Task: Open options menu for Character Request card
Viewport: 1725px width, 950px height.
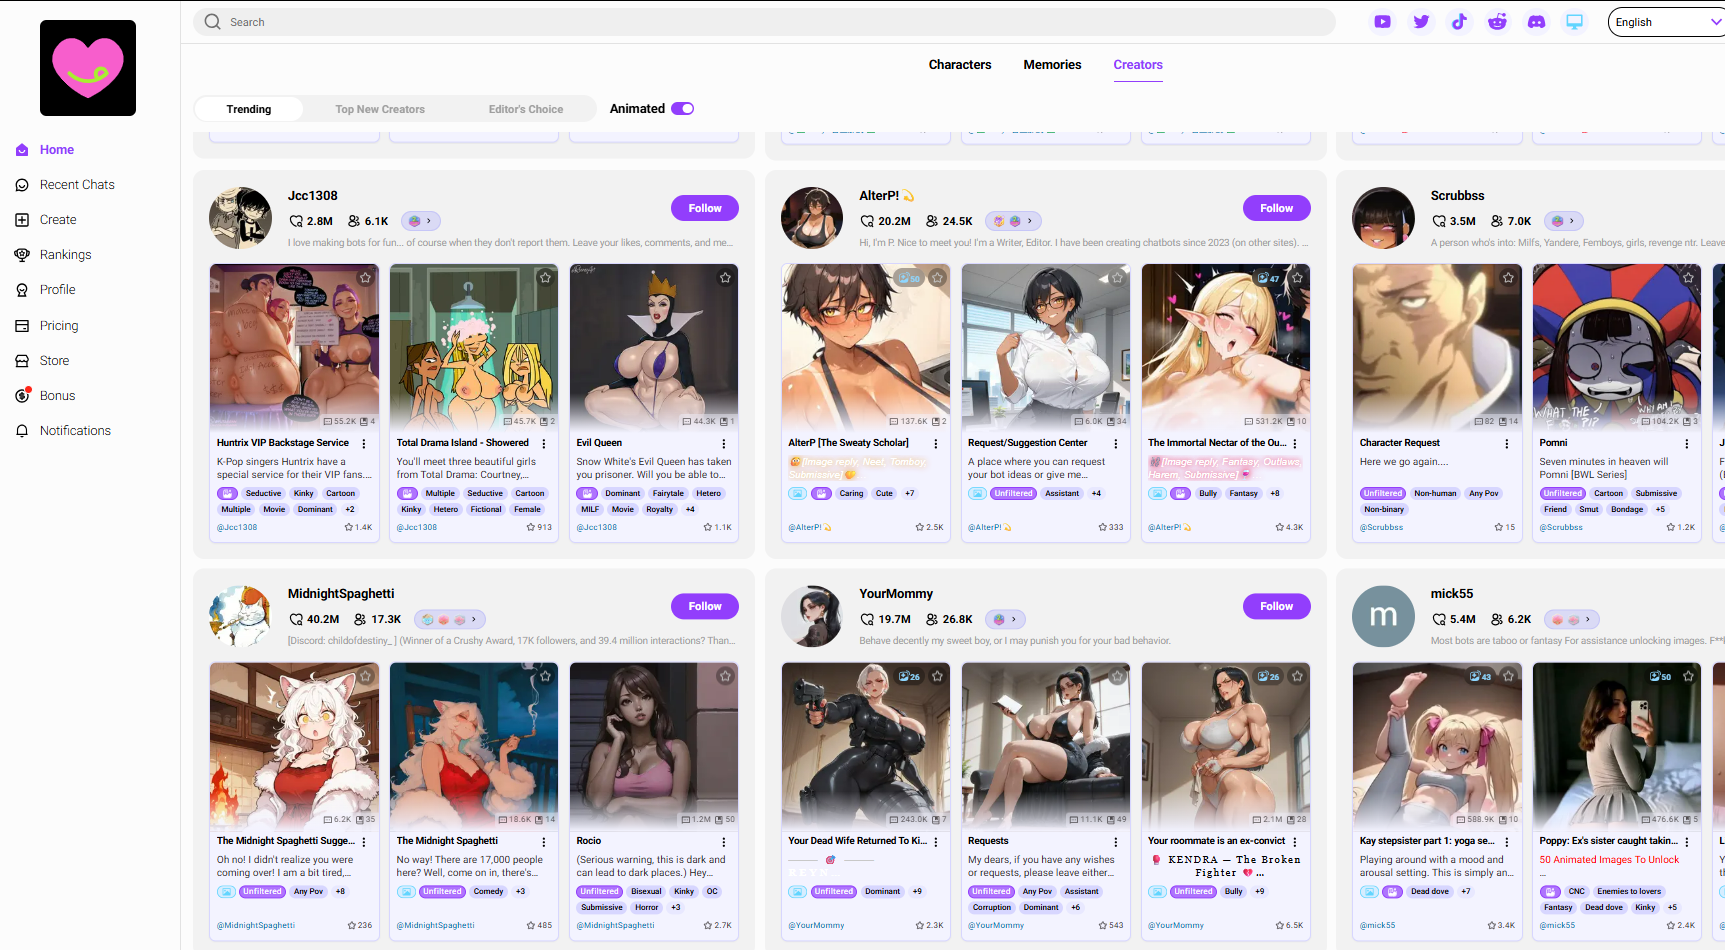Action: [1507, 443]
